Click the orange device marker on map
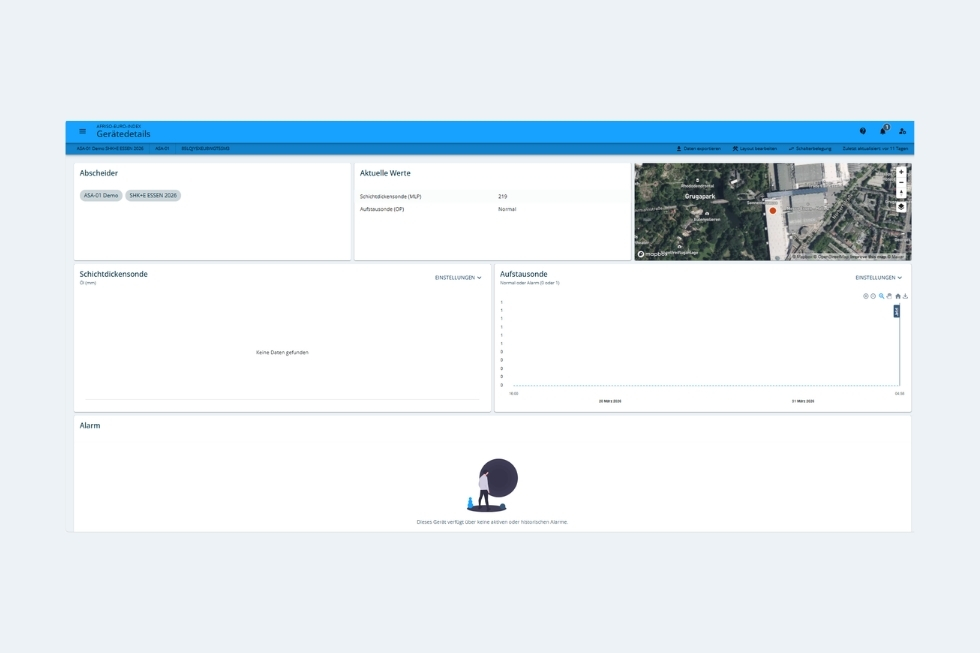The image size is (980, 653). 773,211
